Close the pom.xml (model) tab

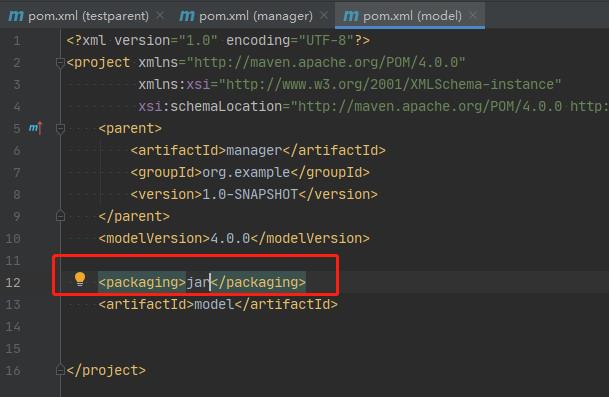(473, 16)
